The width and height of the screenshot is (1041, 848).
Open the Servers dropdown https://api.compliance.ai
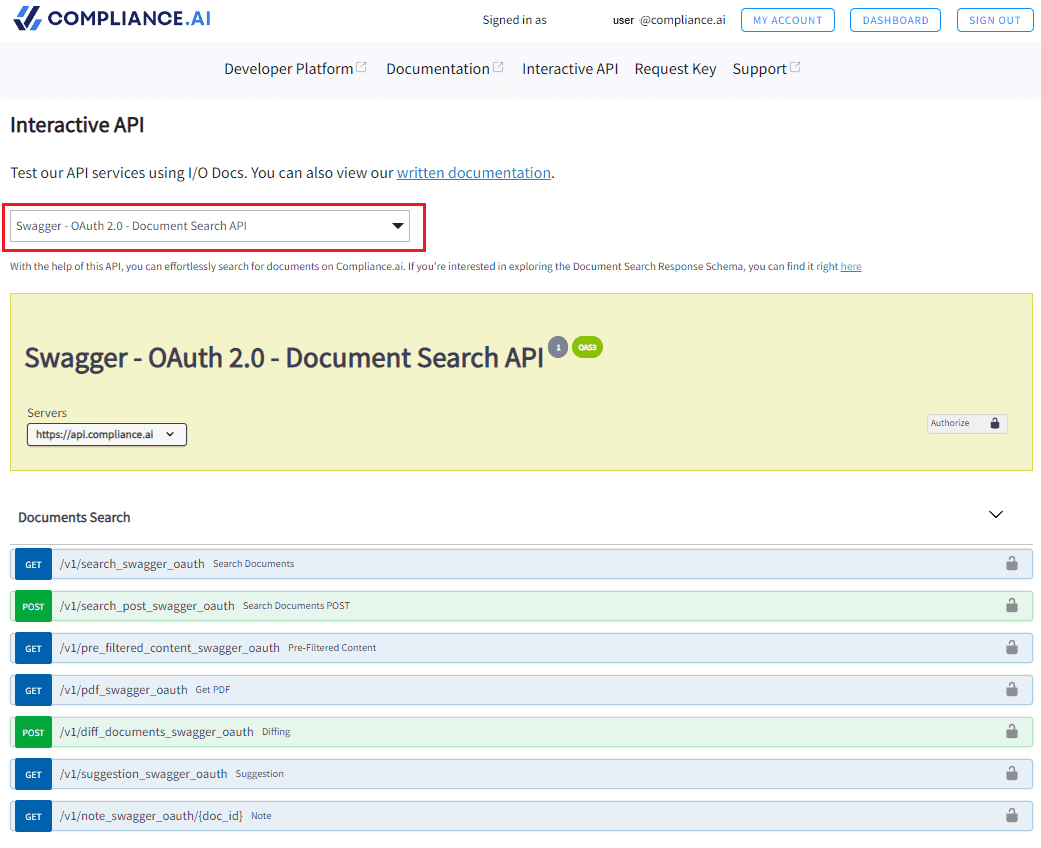(x=107, y=434)
